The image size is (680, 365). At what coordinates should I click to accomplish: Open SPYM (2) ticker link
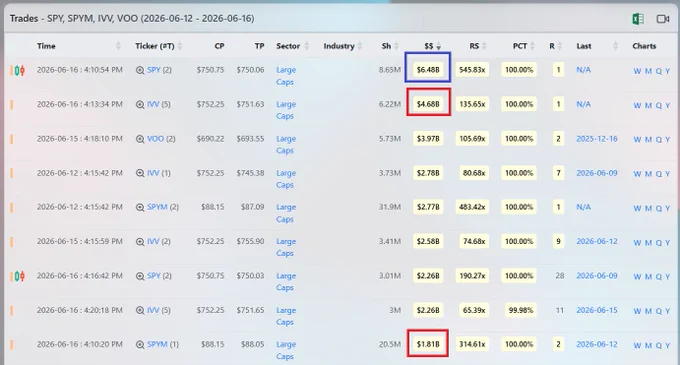pyautogui.click(x=157, y=207)
